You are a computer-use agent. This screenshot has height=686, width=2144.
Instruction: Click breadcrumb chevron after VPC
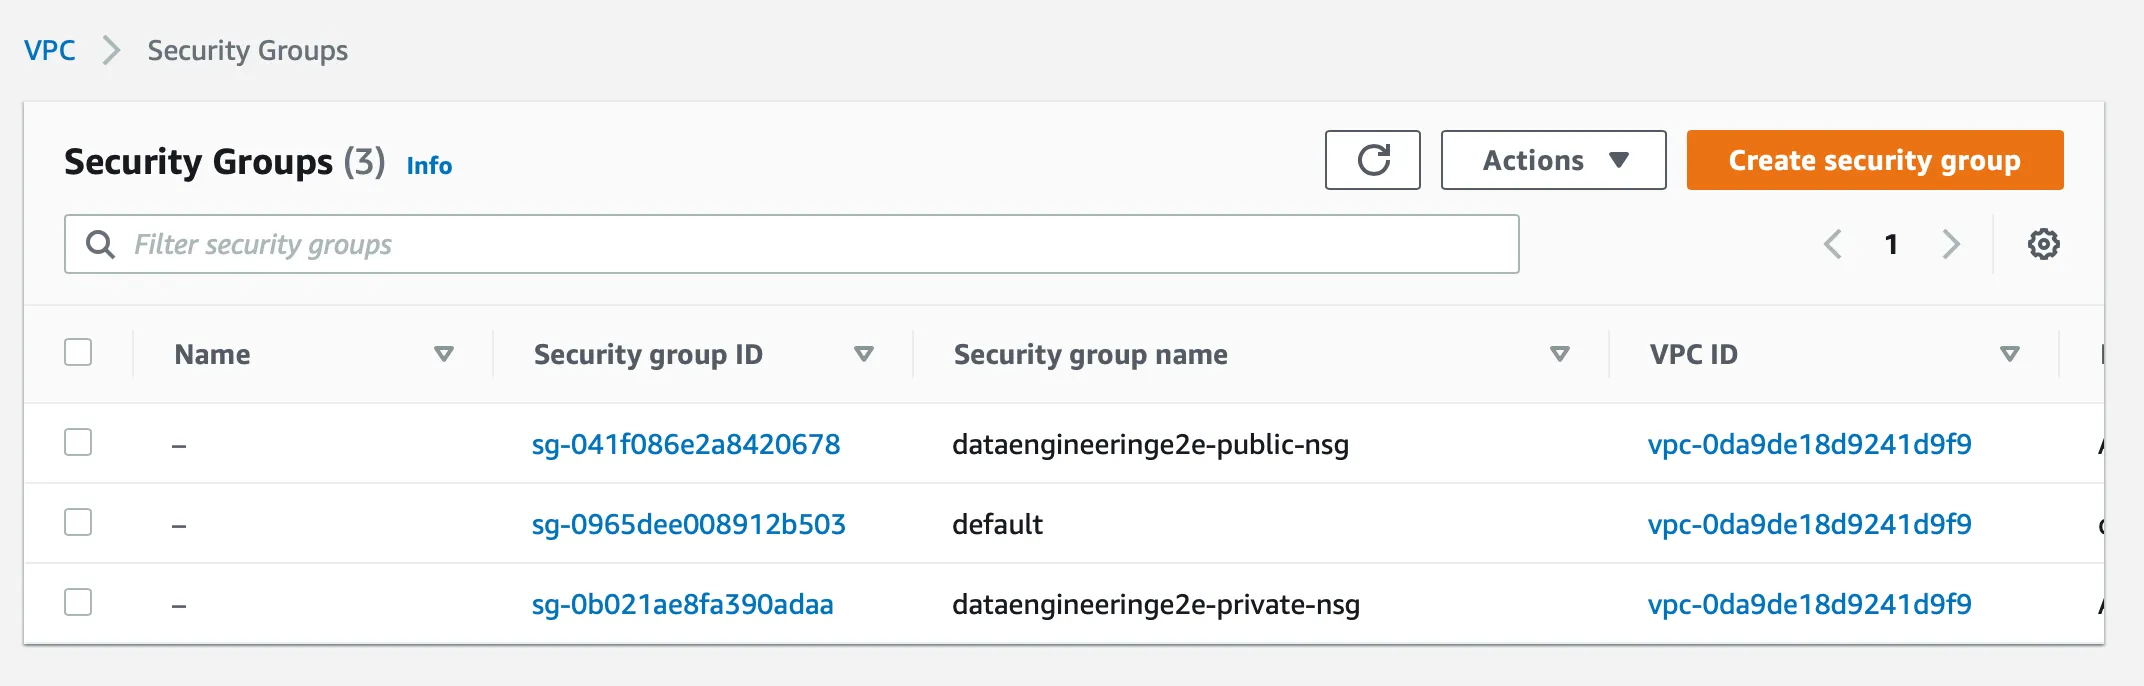(x=111, y=50)
